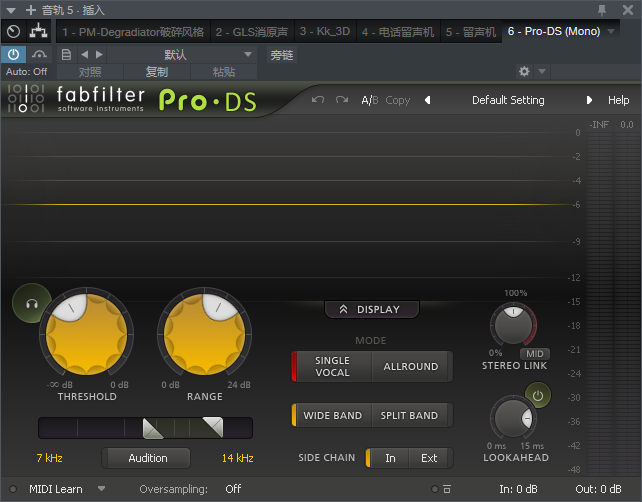Image resolution: width=642 pixels, height=502 pixels.
Task: Click the 粘贴 paste button
Action: click(x=224, y=72)
